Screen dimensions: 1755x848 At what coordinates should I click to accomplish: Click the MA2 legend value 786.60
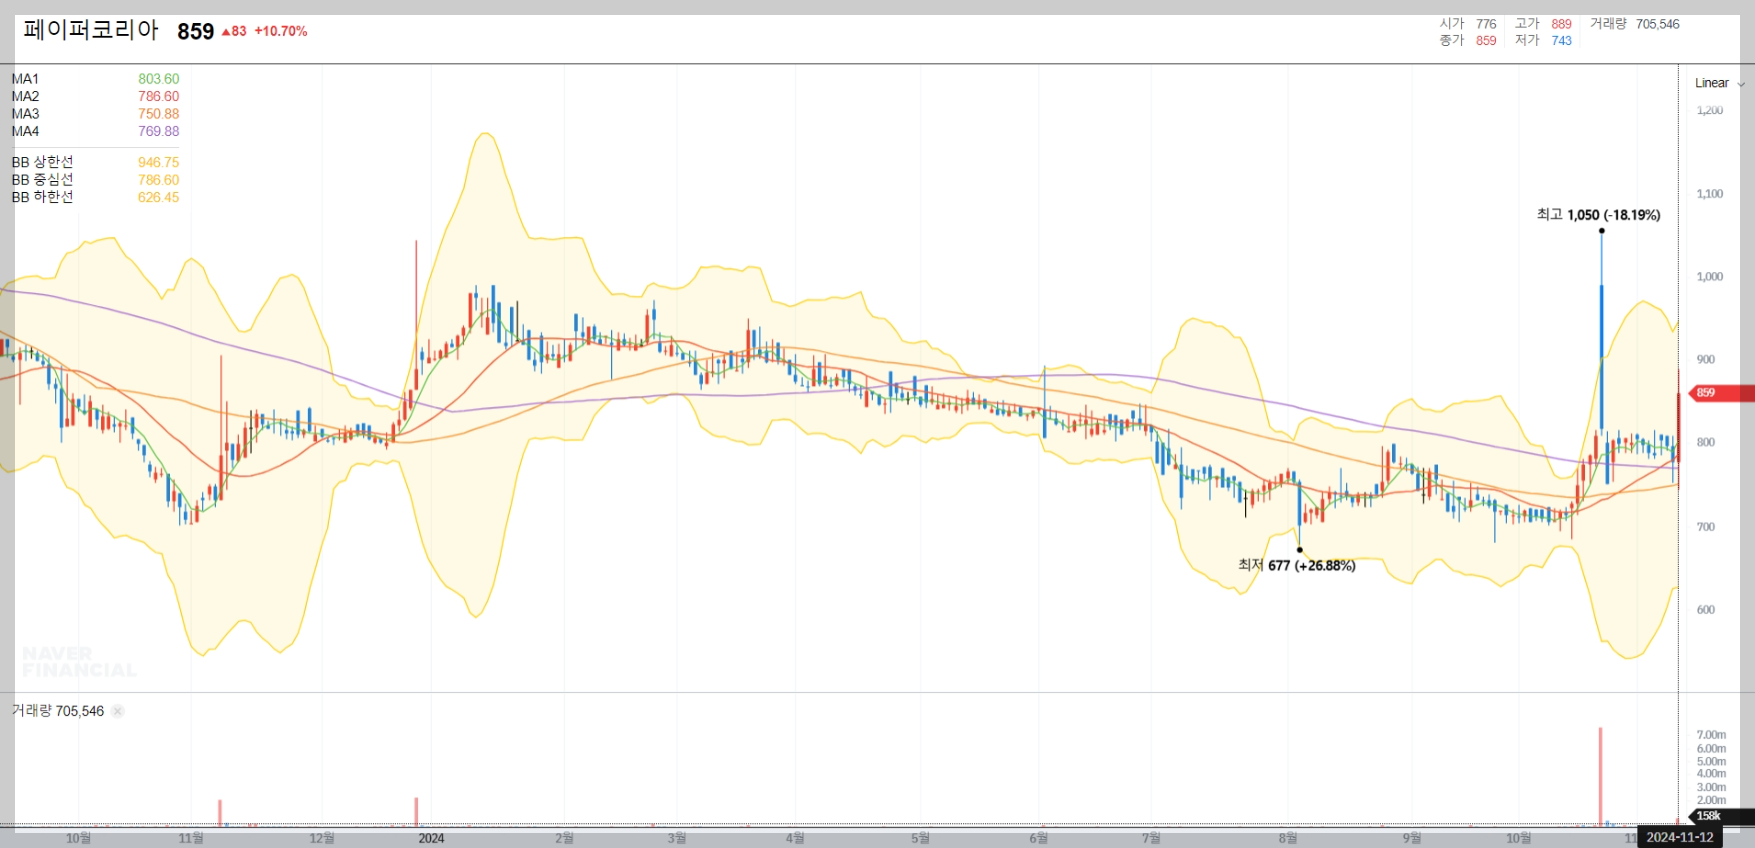click(x=158, y=96)
